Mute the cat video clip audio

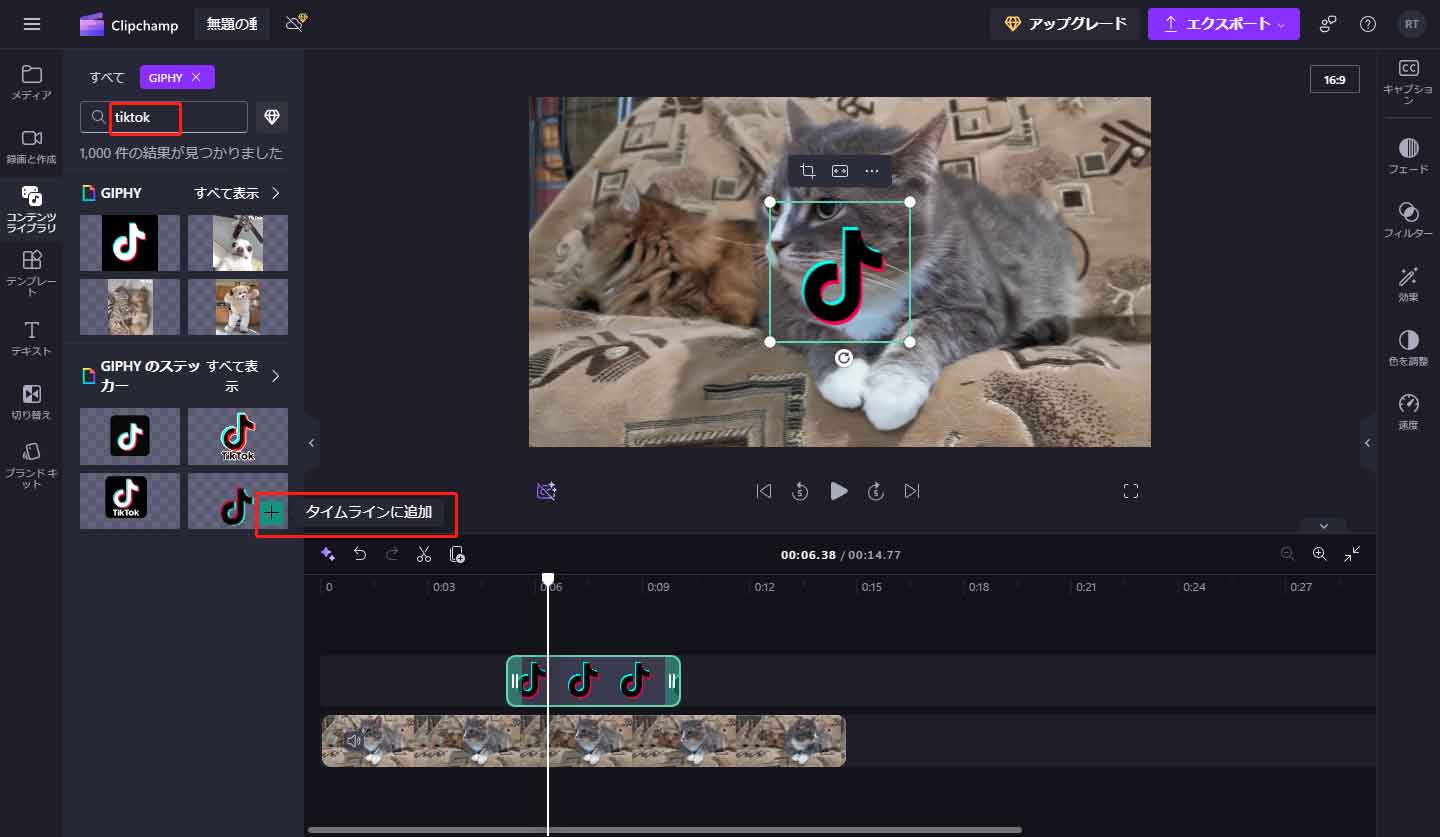click(x=353, y=741)
